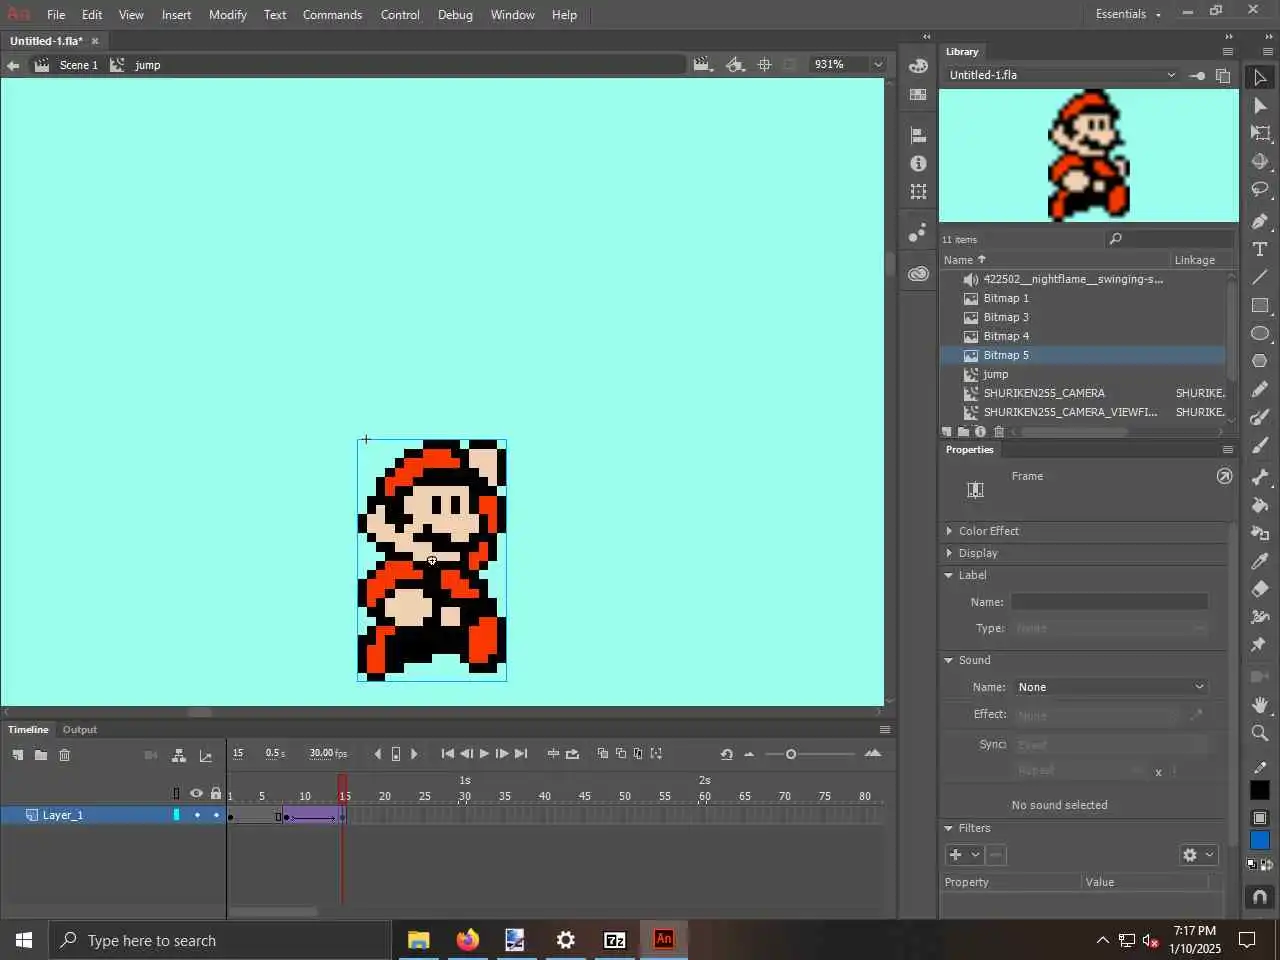The height and width of the screenshot is (960, 1280).
Task: Choose the Paint Bucket tool
Action: pos(1260,505)
